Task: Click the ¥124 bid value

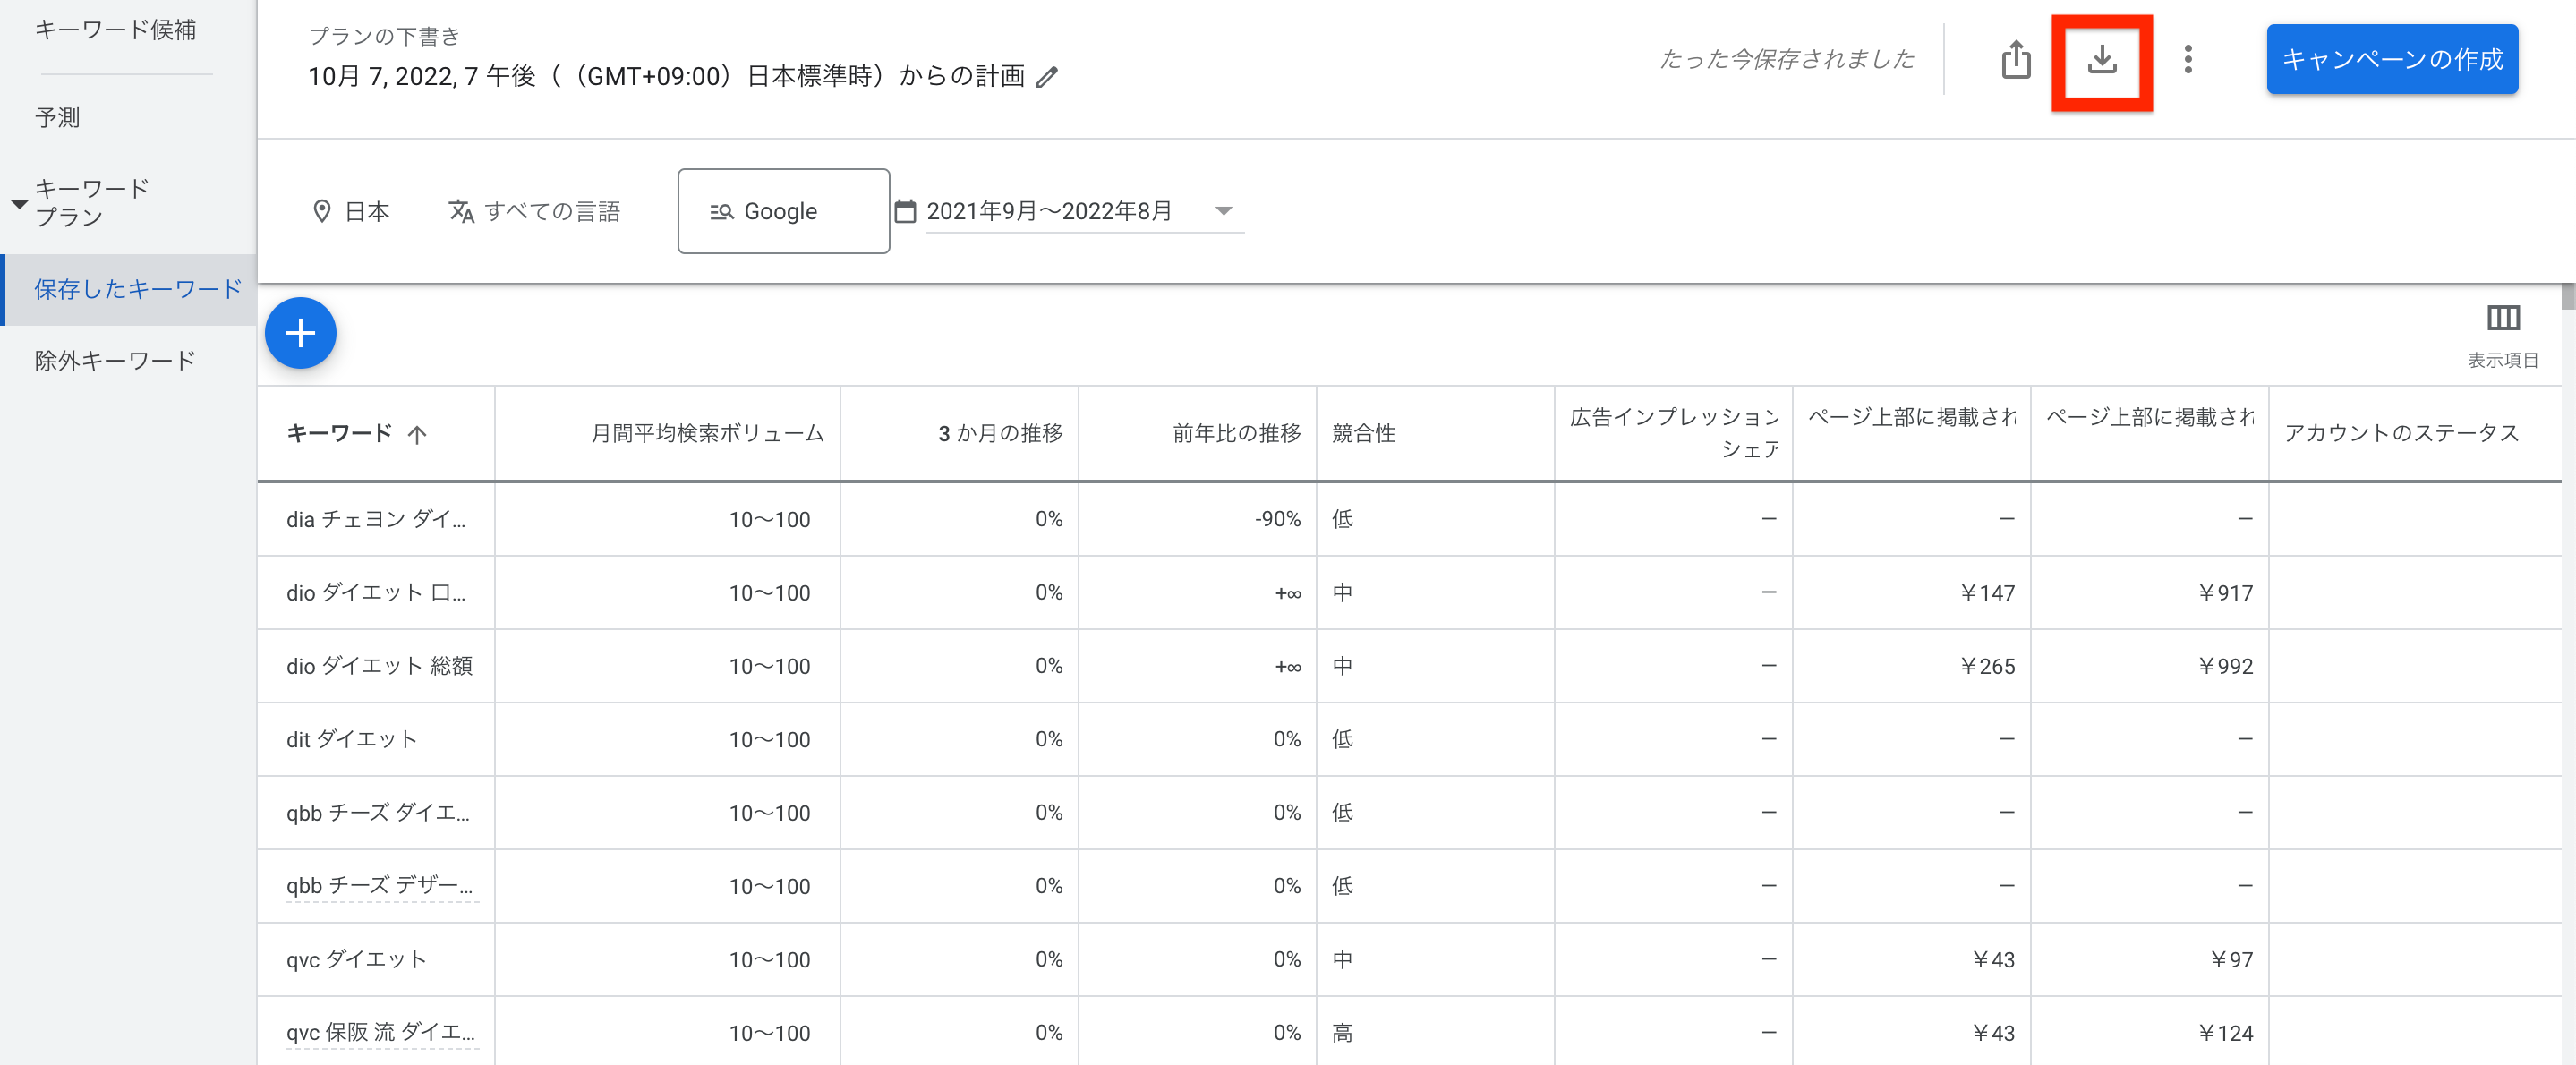Action: point(2224,1033)
